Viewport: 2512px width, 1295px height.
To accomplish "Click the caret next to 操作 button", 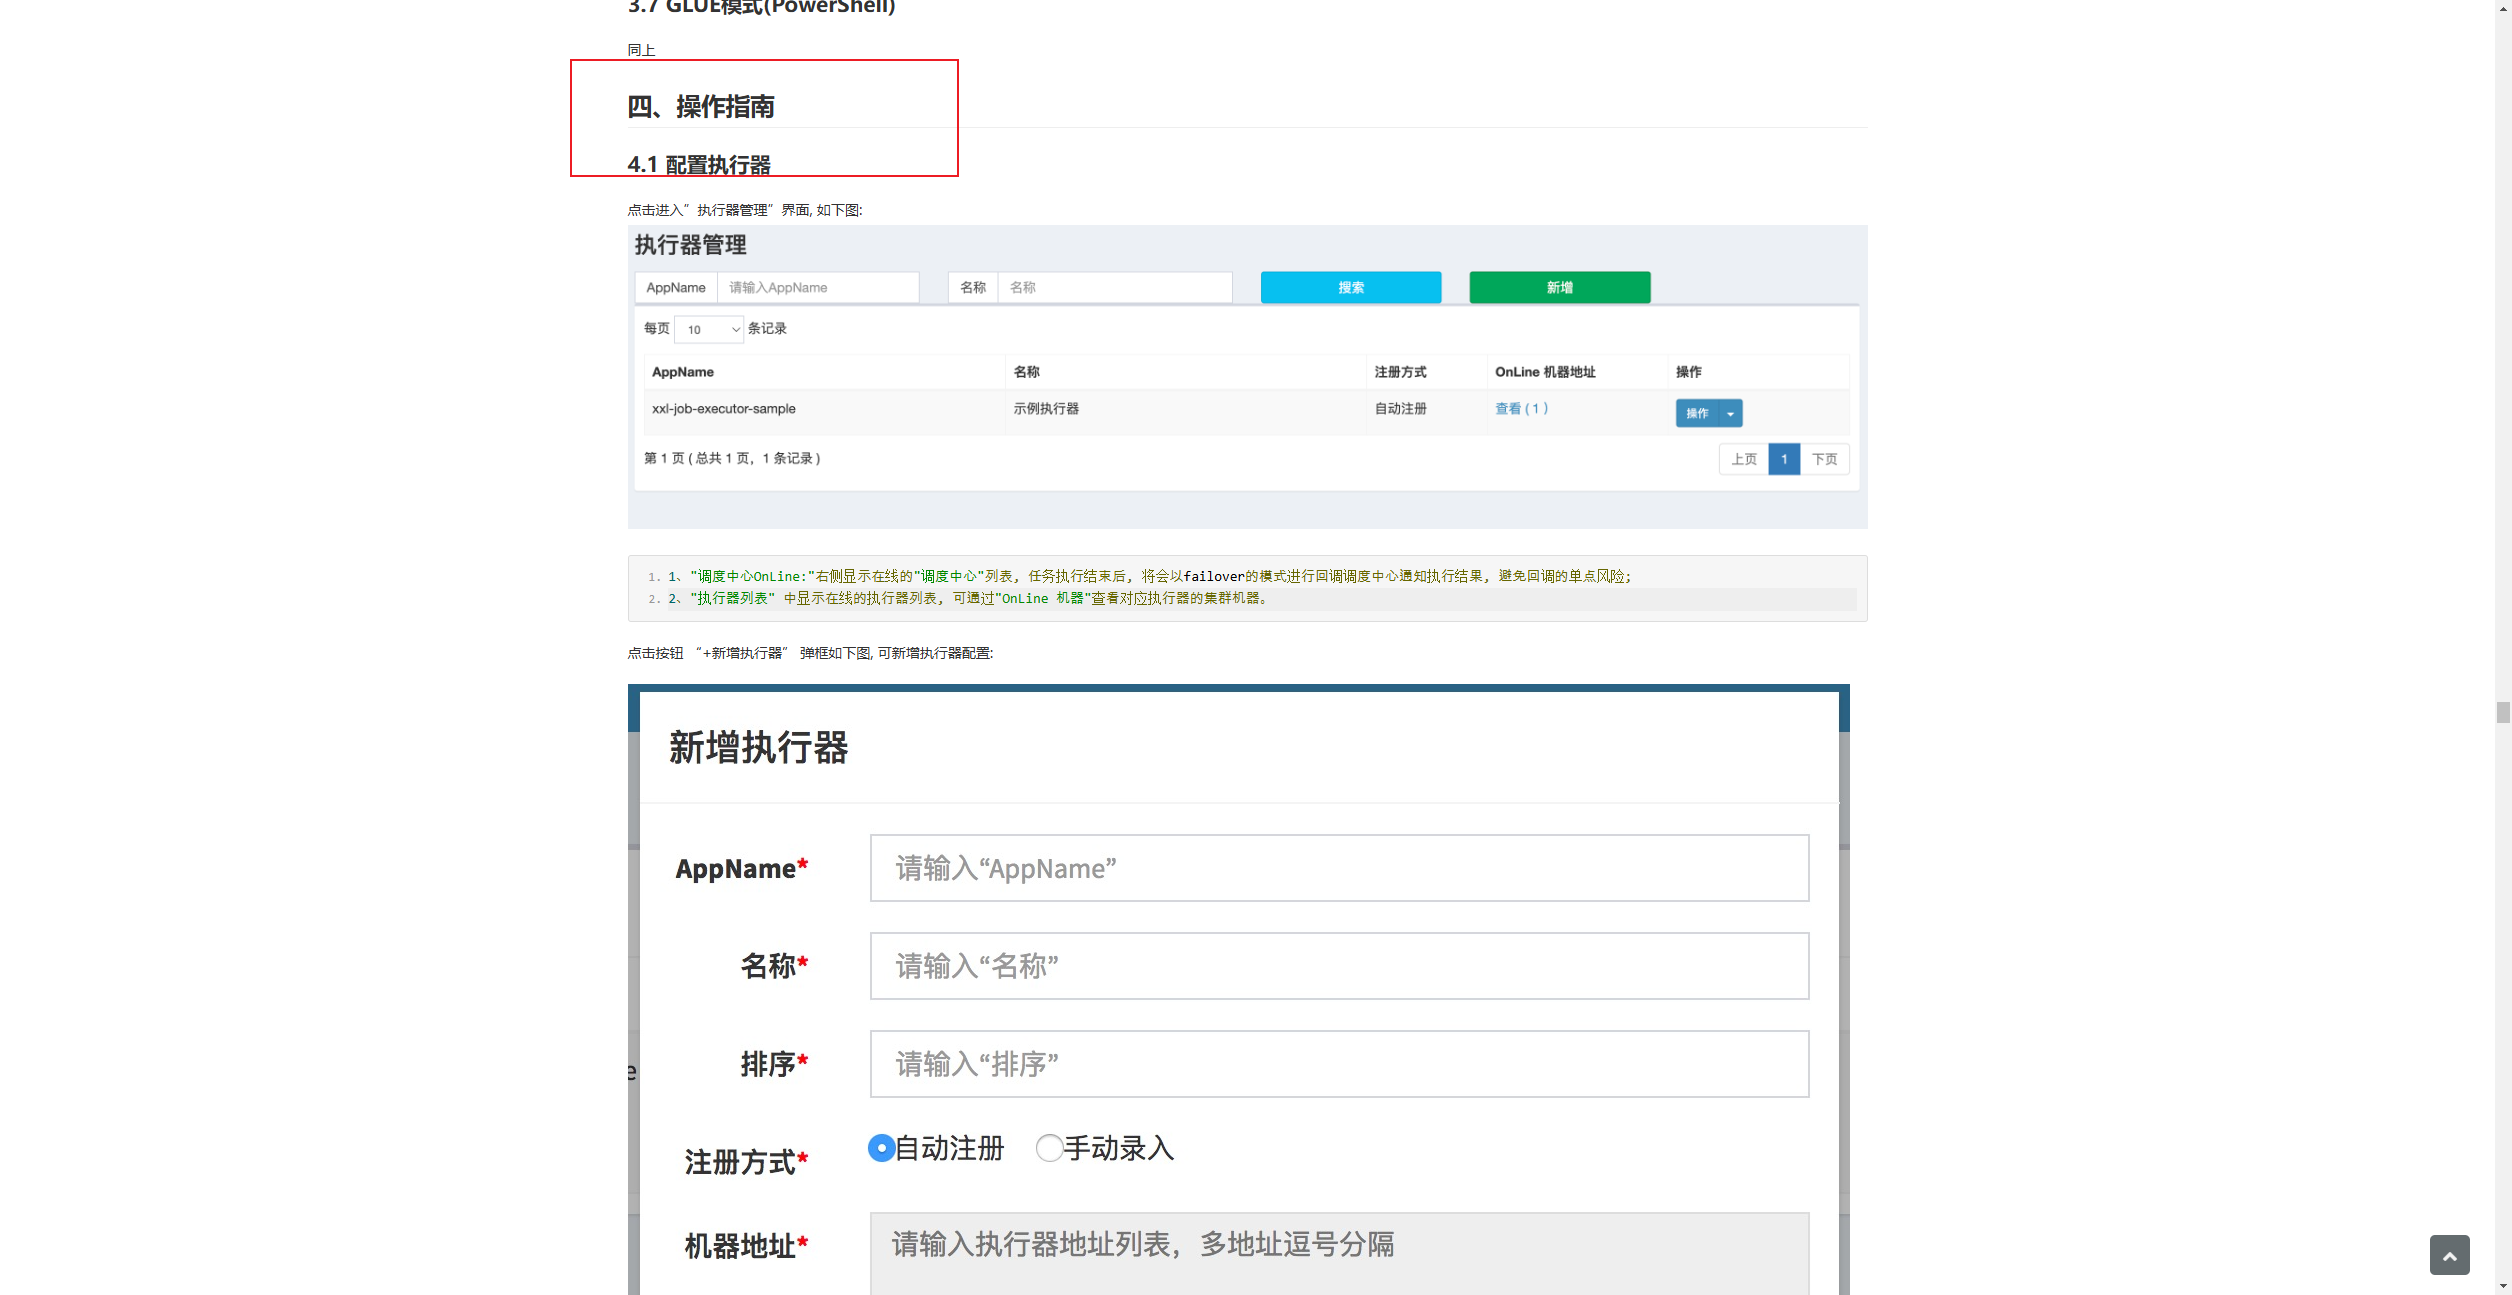I will tap(1730, 413).
